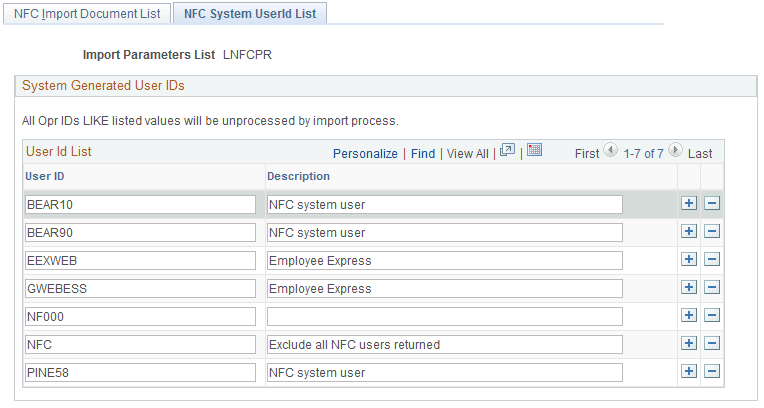Open grid in new window icon
This screenshot has width=764, height=408.
508,151
